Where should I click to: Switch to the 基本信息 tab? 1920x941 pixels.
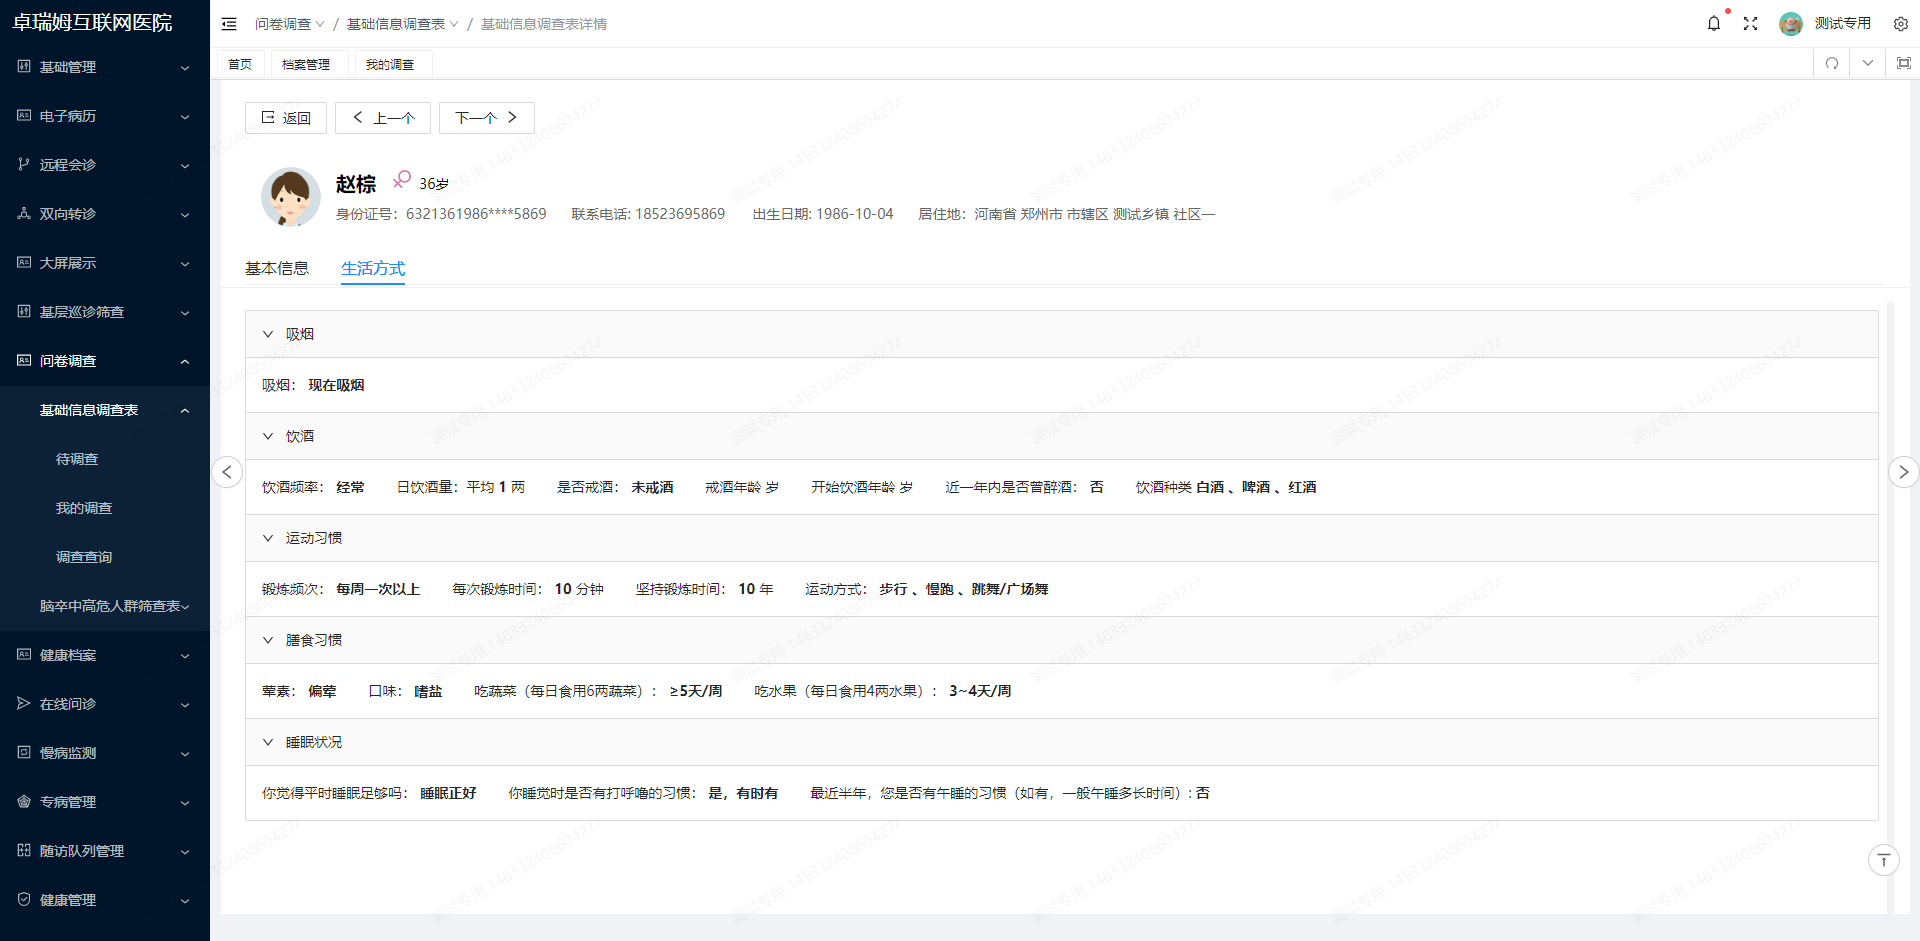(x=277, y=268)
